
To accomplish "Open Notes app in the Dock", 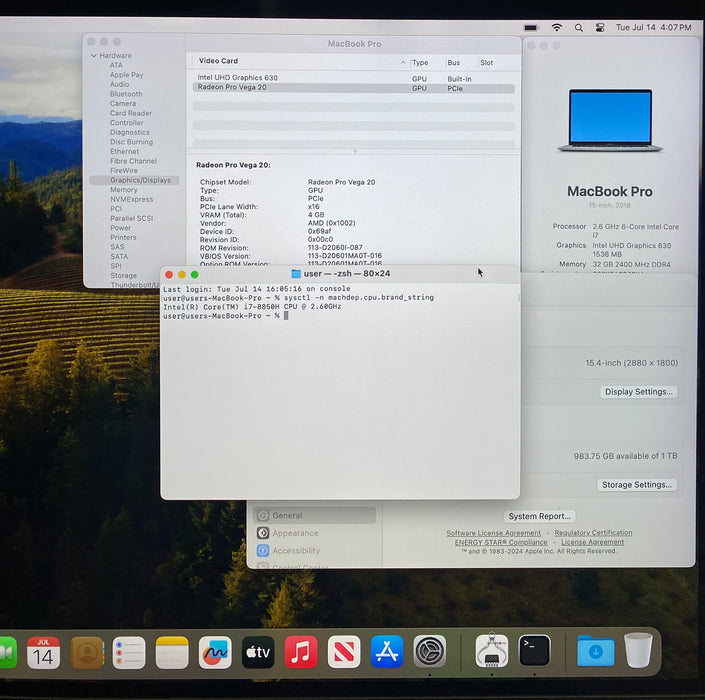I will tap(172, 652).
